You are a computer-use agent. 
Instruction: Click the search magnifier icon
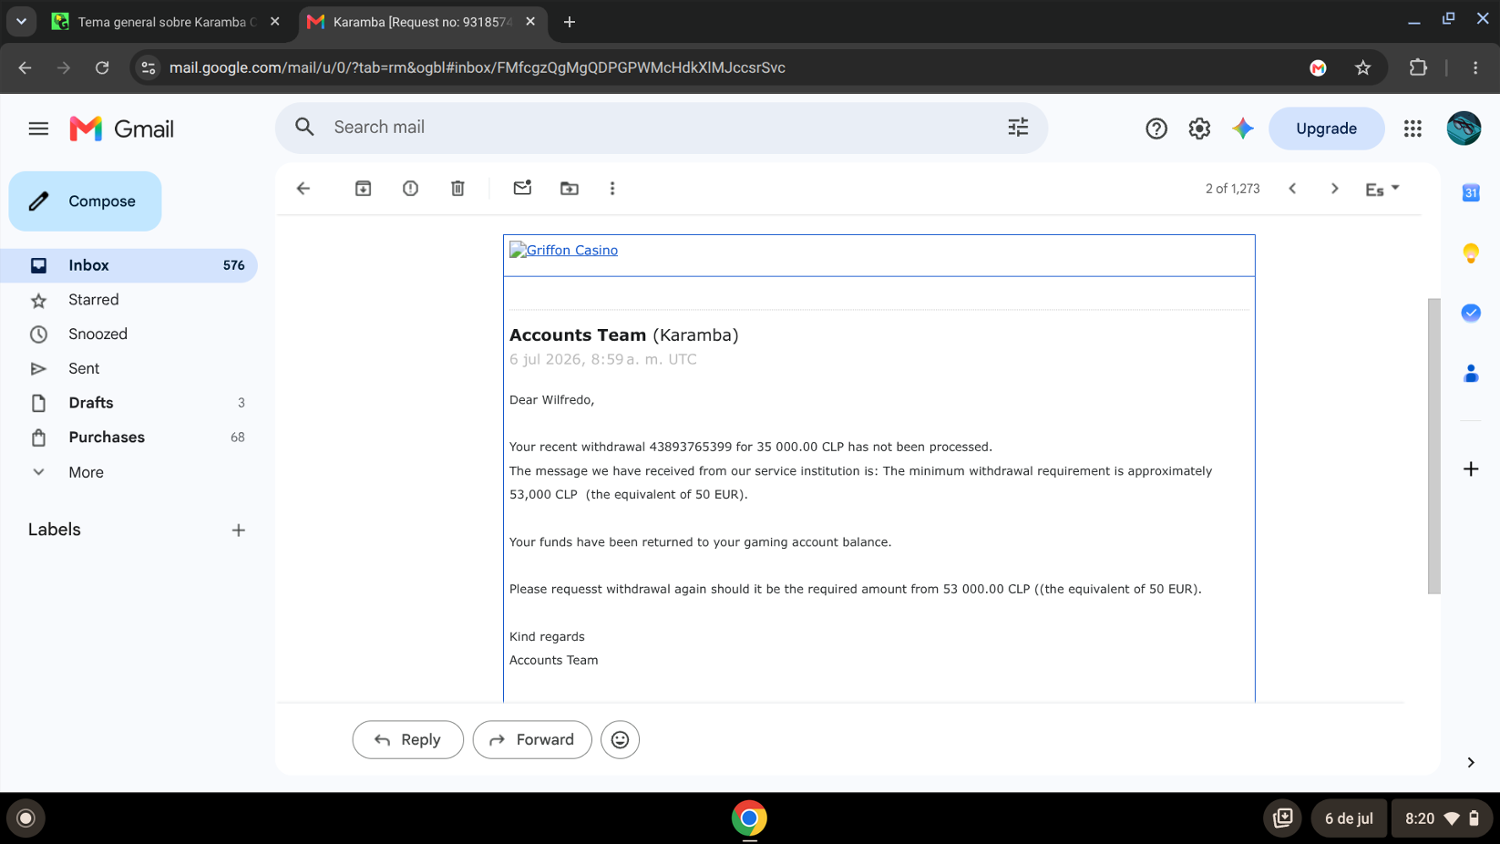[305, 127]
